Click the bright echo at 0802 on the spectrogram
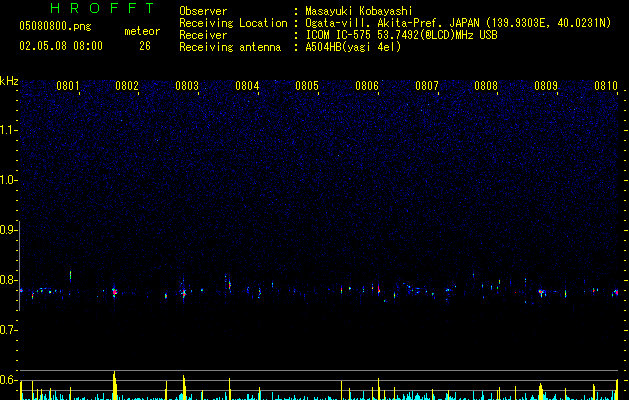 point(114,292)
